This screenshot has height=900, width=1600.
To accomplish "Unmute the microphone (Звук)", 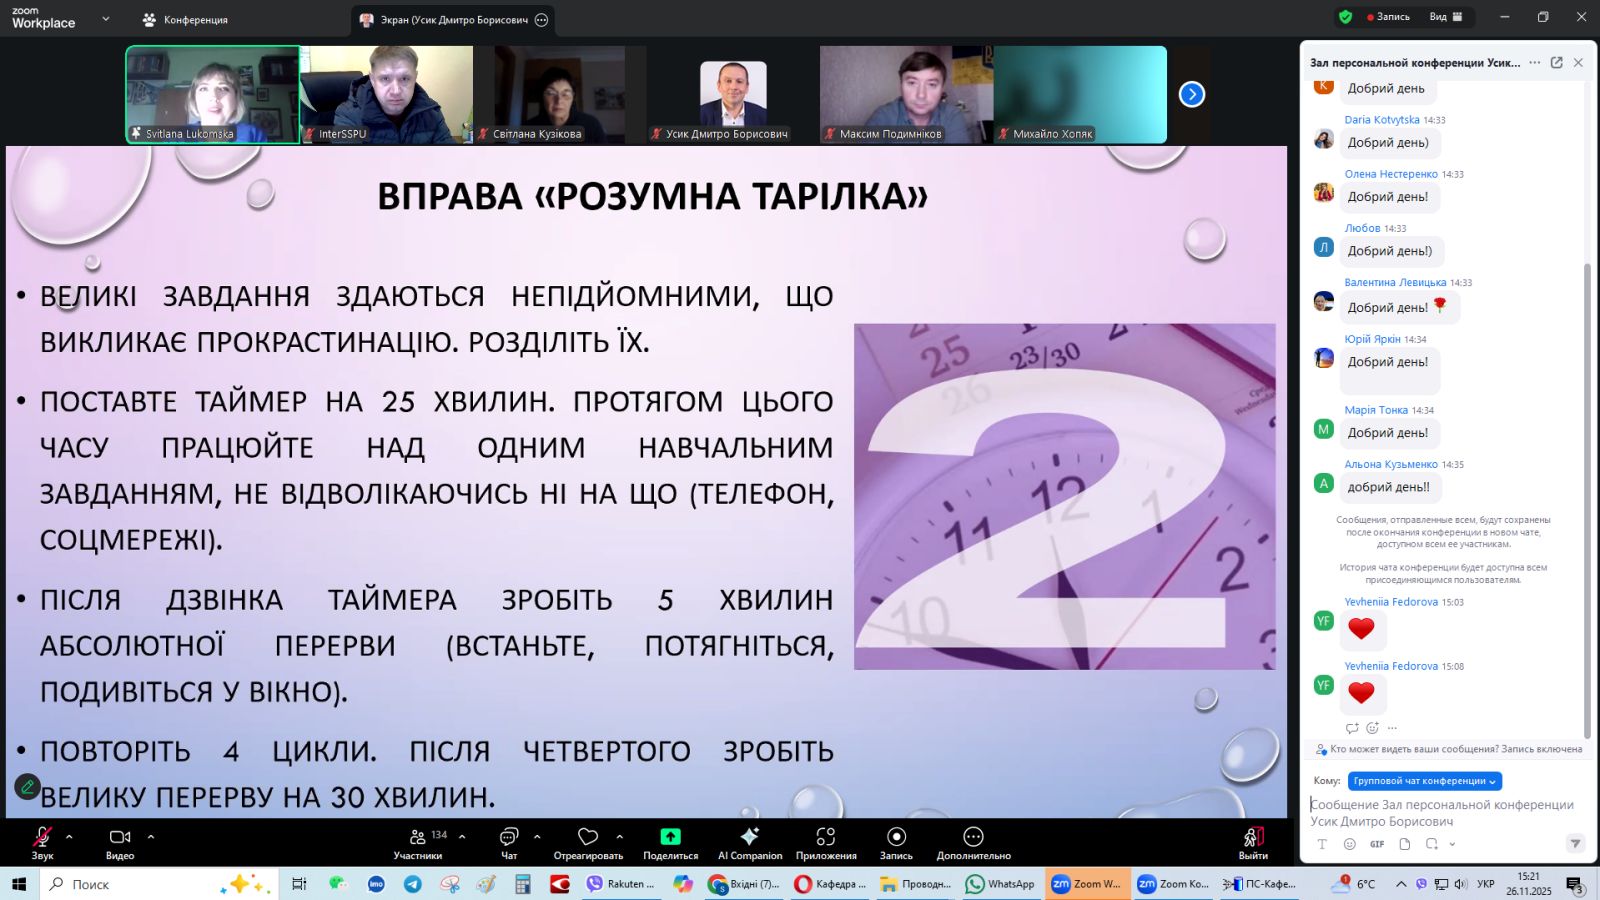I will point(42,837).
